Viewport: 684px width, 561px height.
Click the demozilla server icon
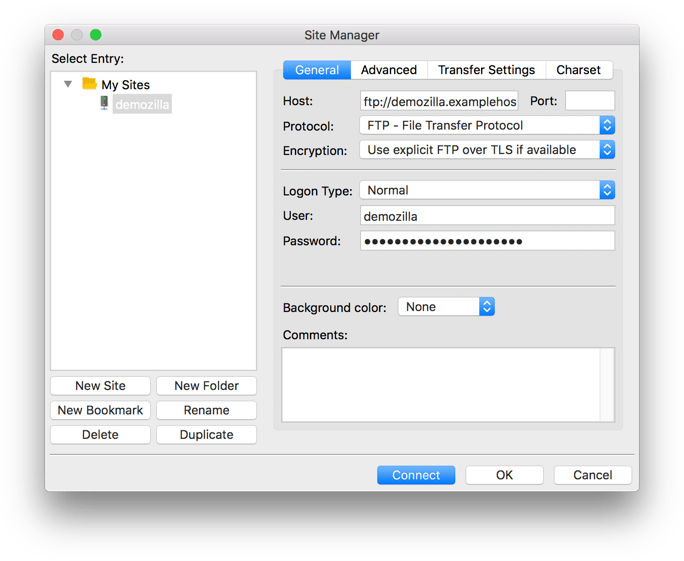click(104, 103)
